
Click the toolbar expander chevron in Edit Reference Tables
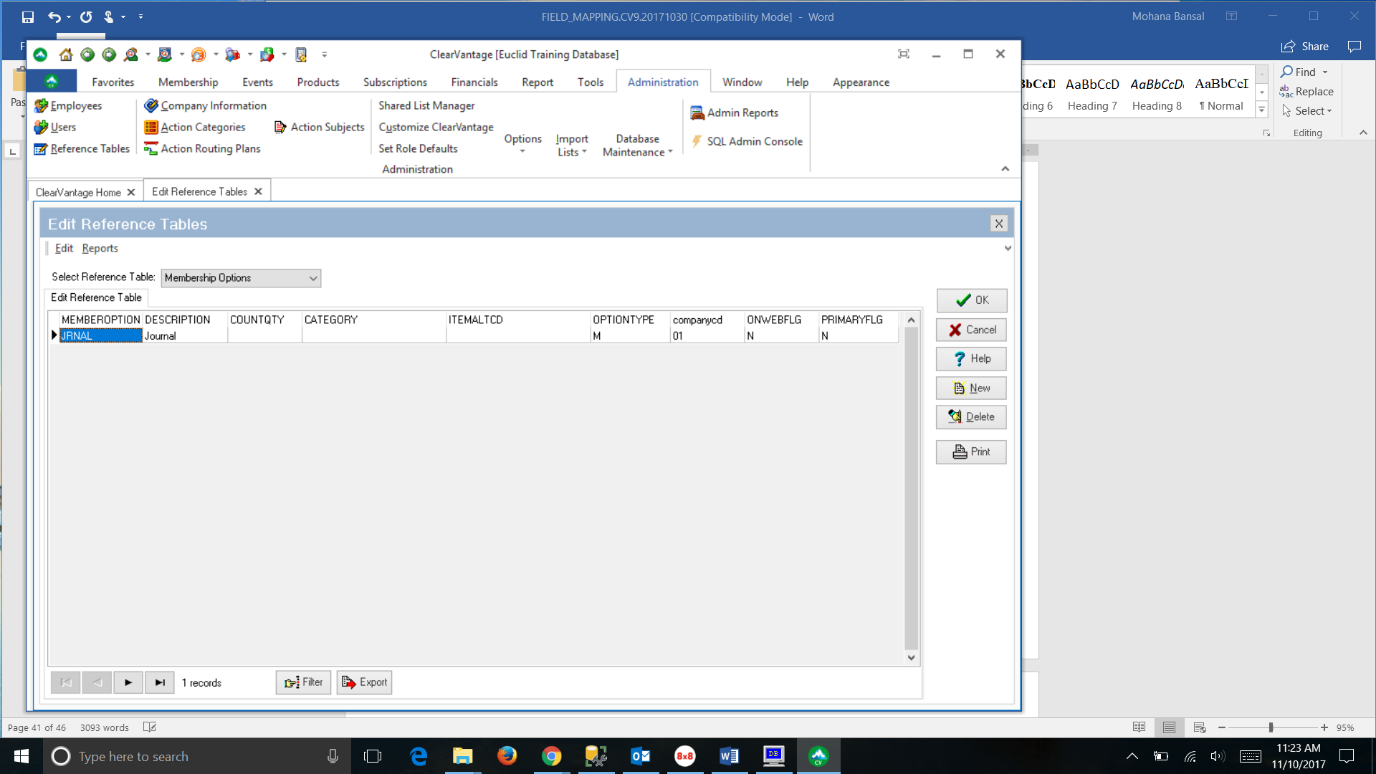(1008, 248)
